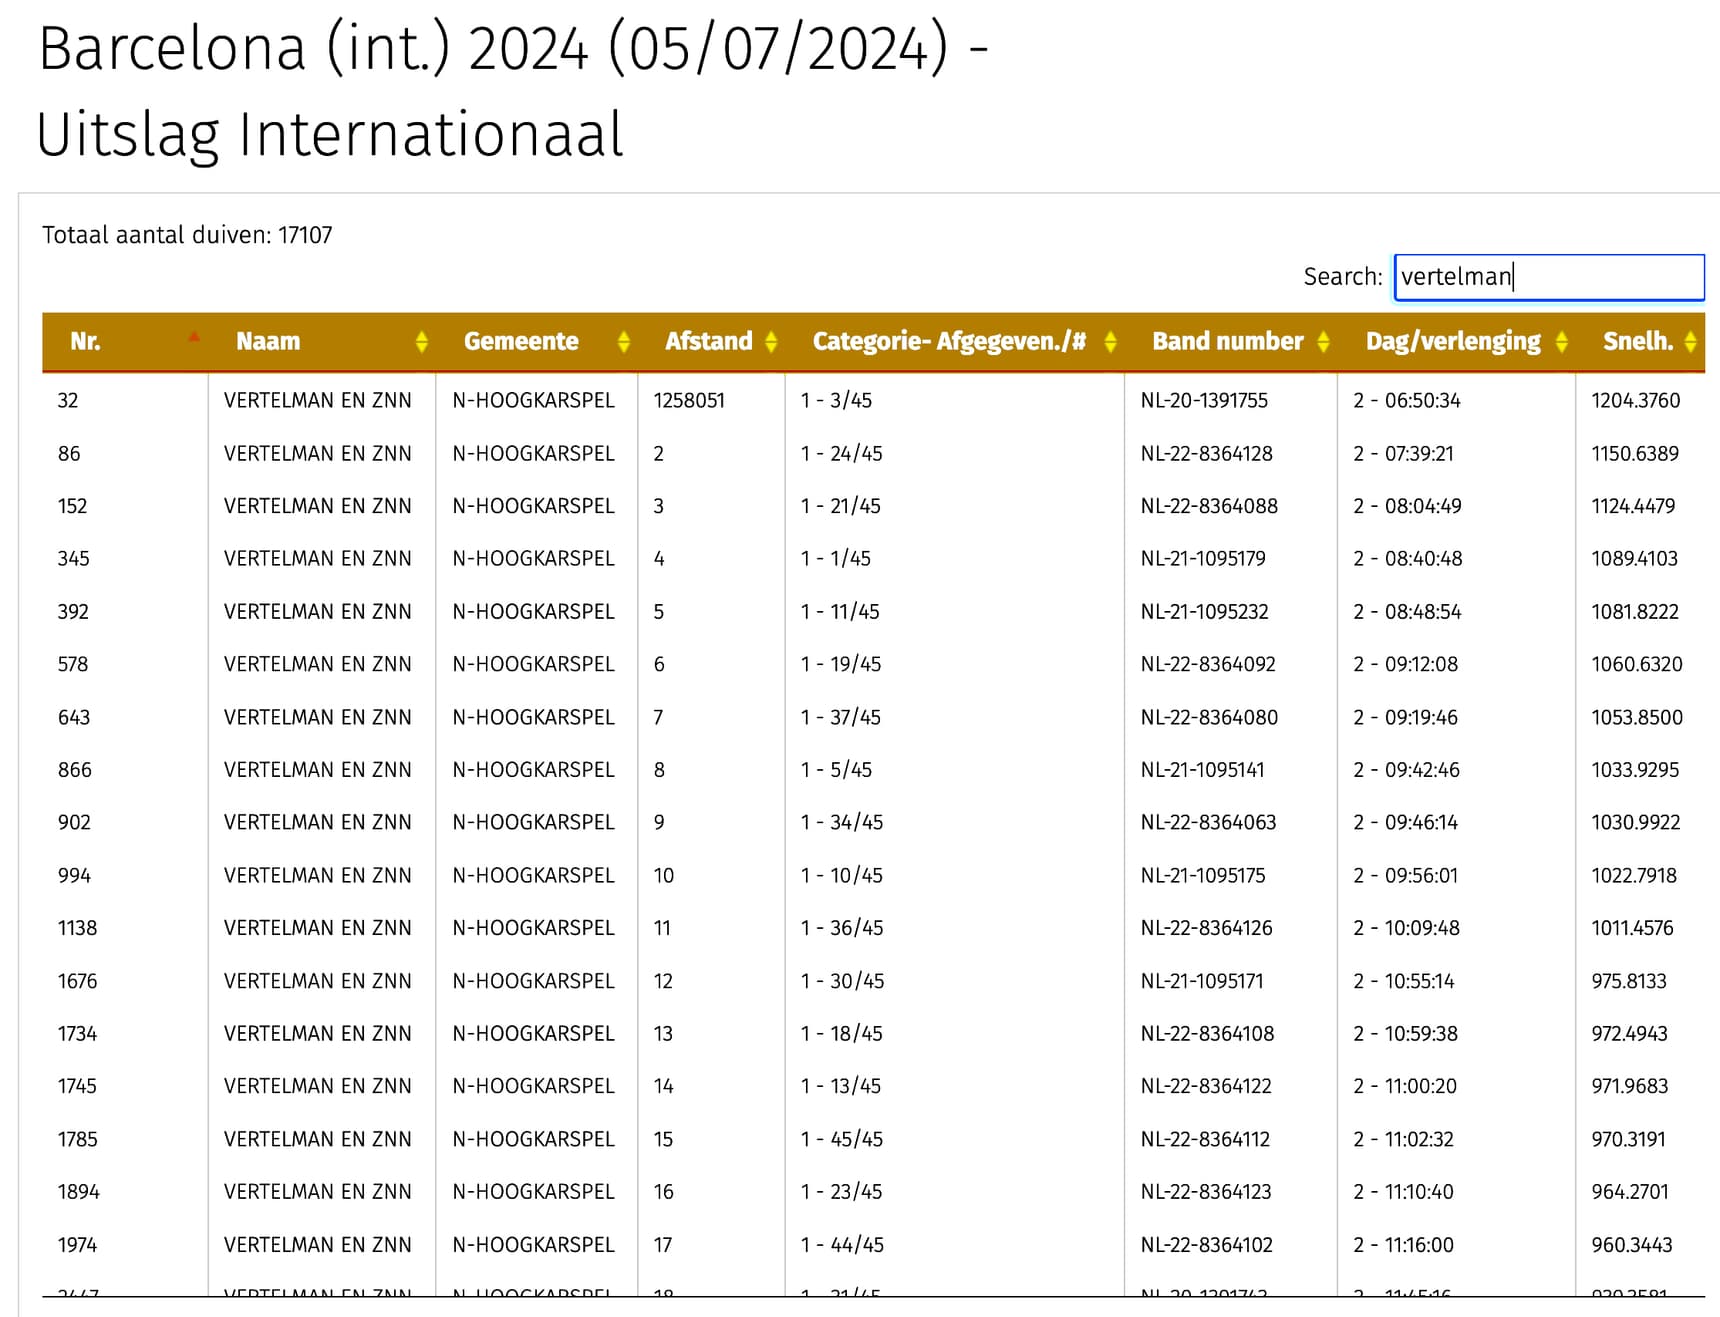The image size is (1720, 1317).
Task: Click time cell 2 - 09:56:01
Action: (1405, 876)
